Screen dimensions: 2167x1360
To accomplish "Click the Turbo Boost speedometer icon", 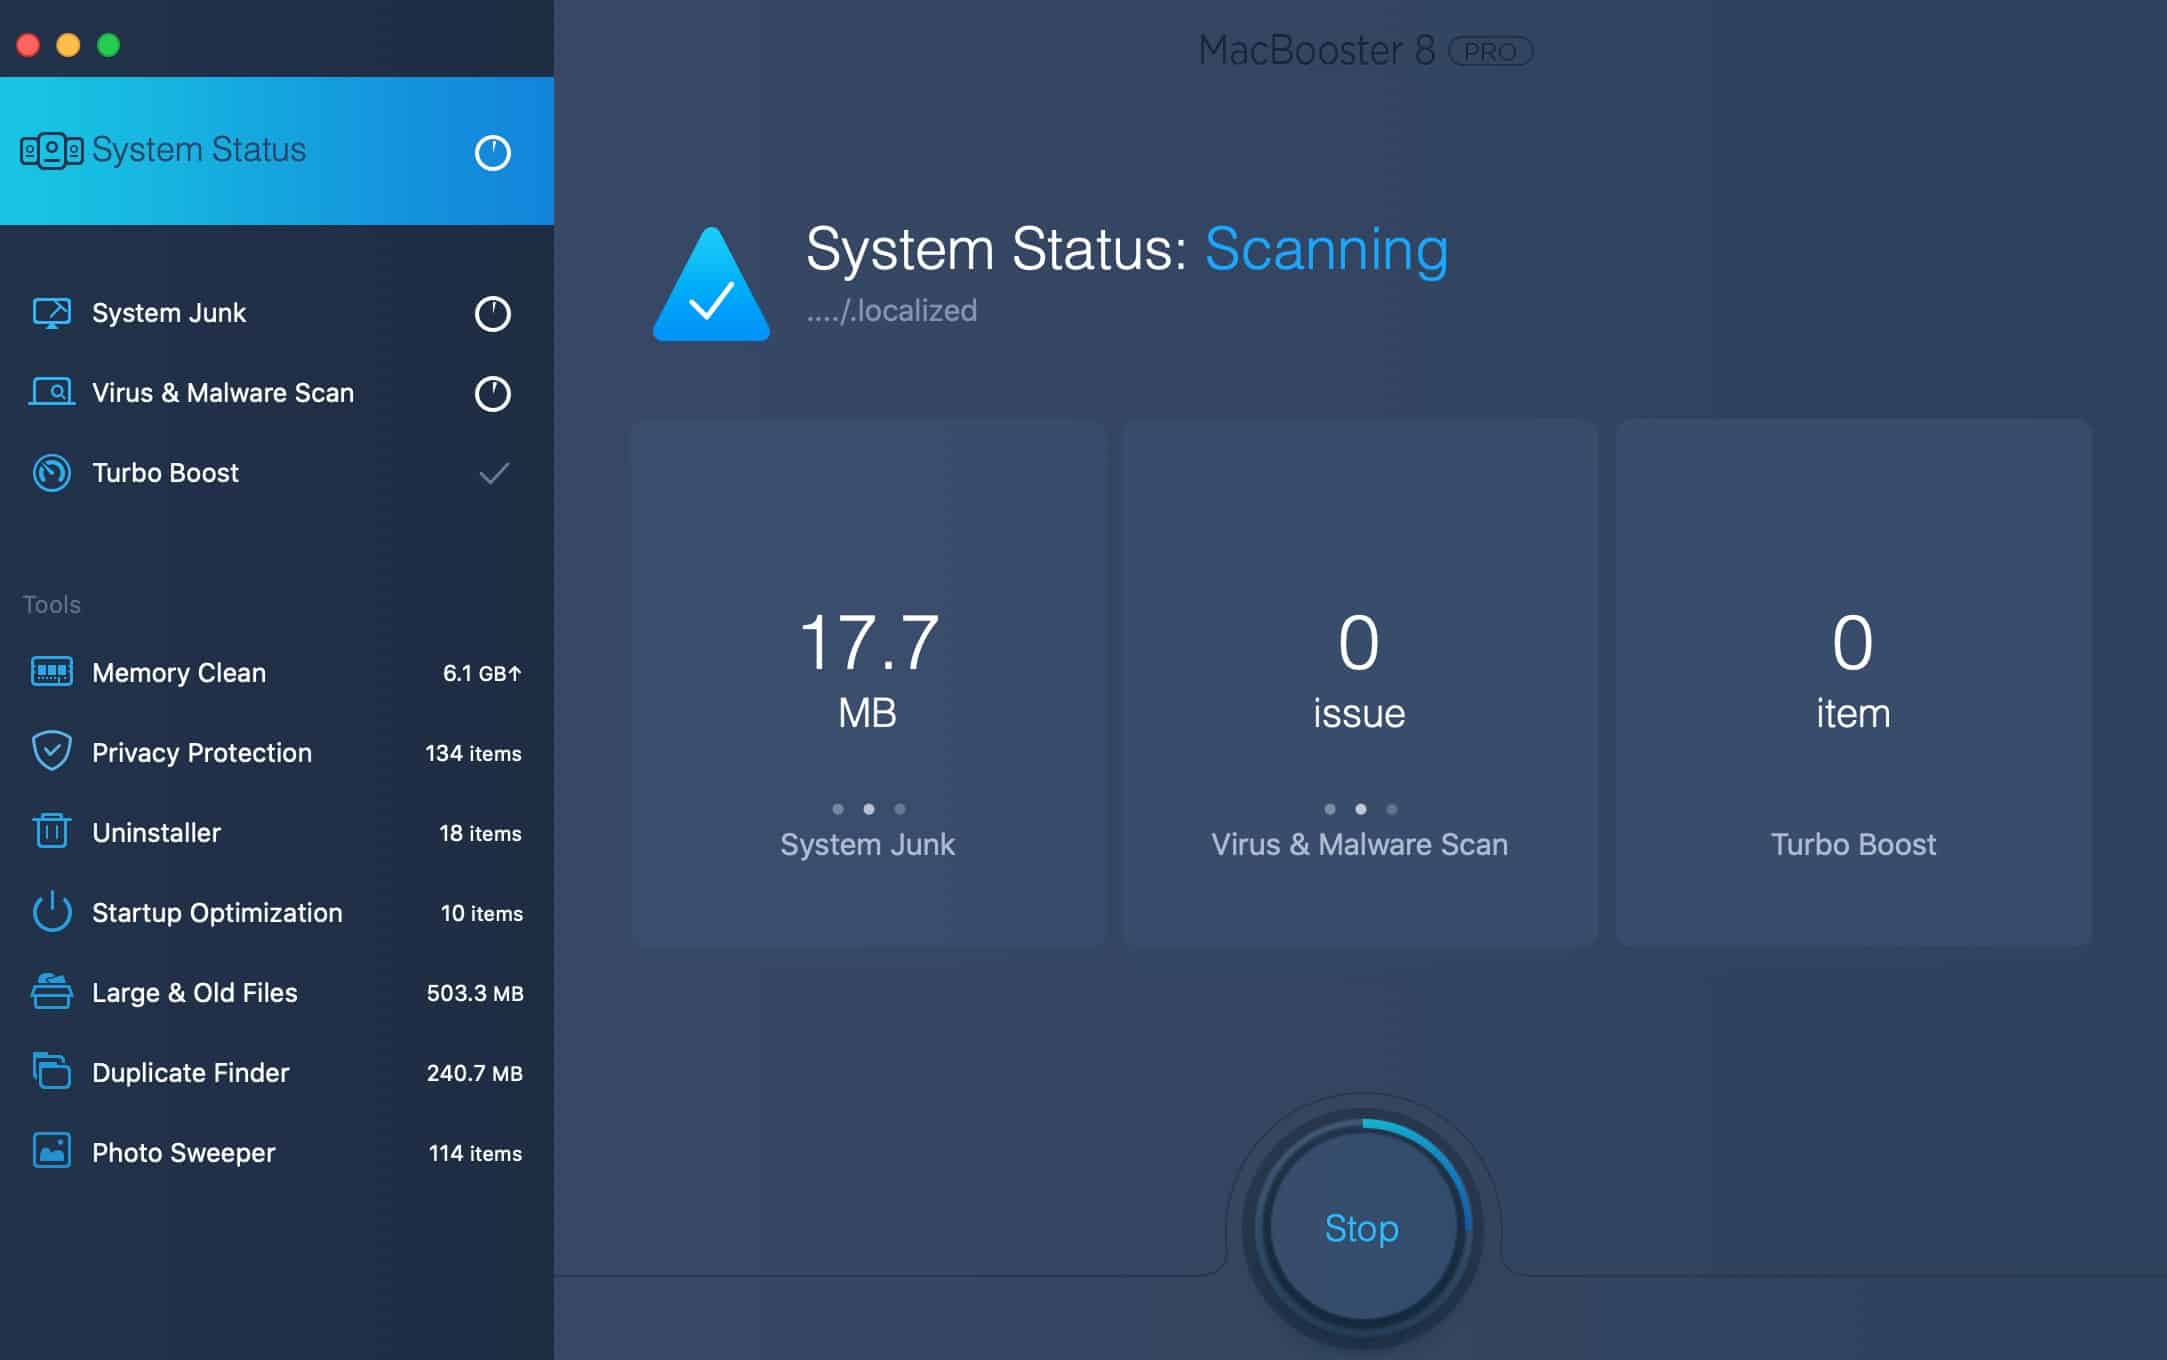I will (53, 473).
